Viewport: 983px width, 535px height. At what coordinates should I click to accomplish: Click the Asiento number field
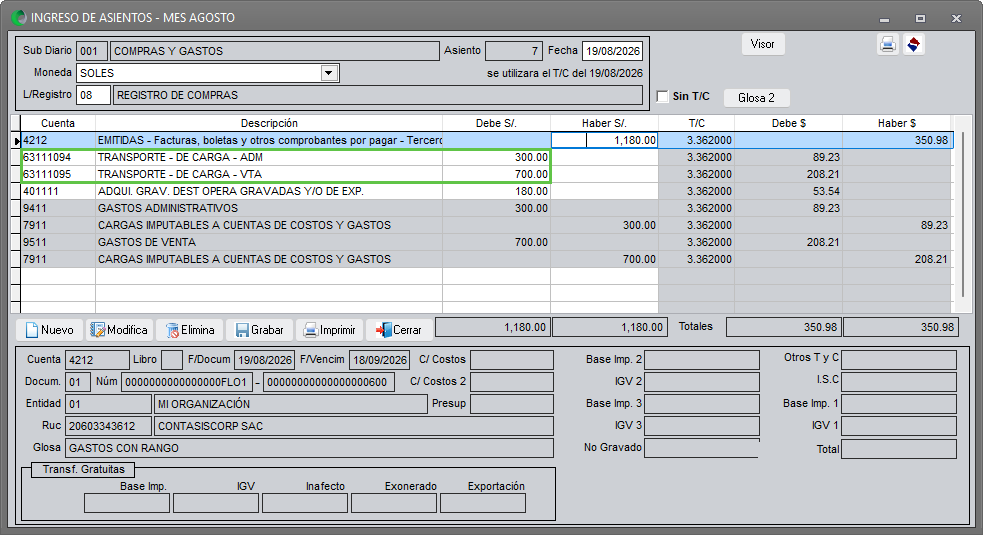(x=513, y=51)
